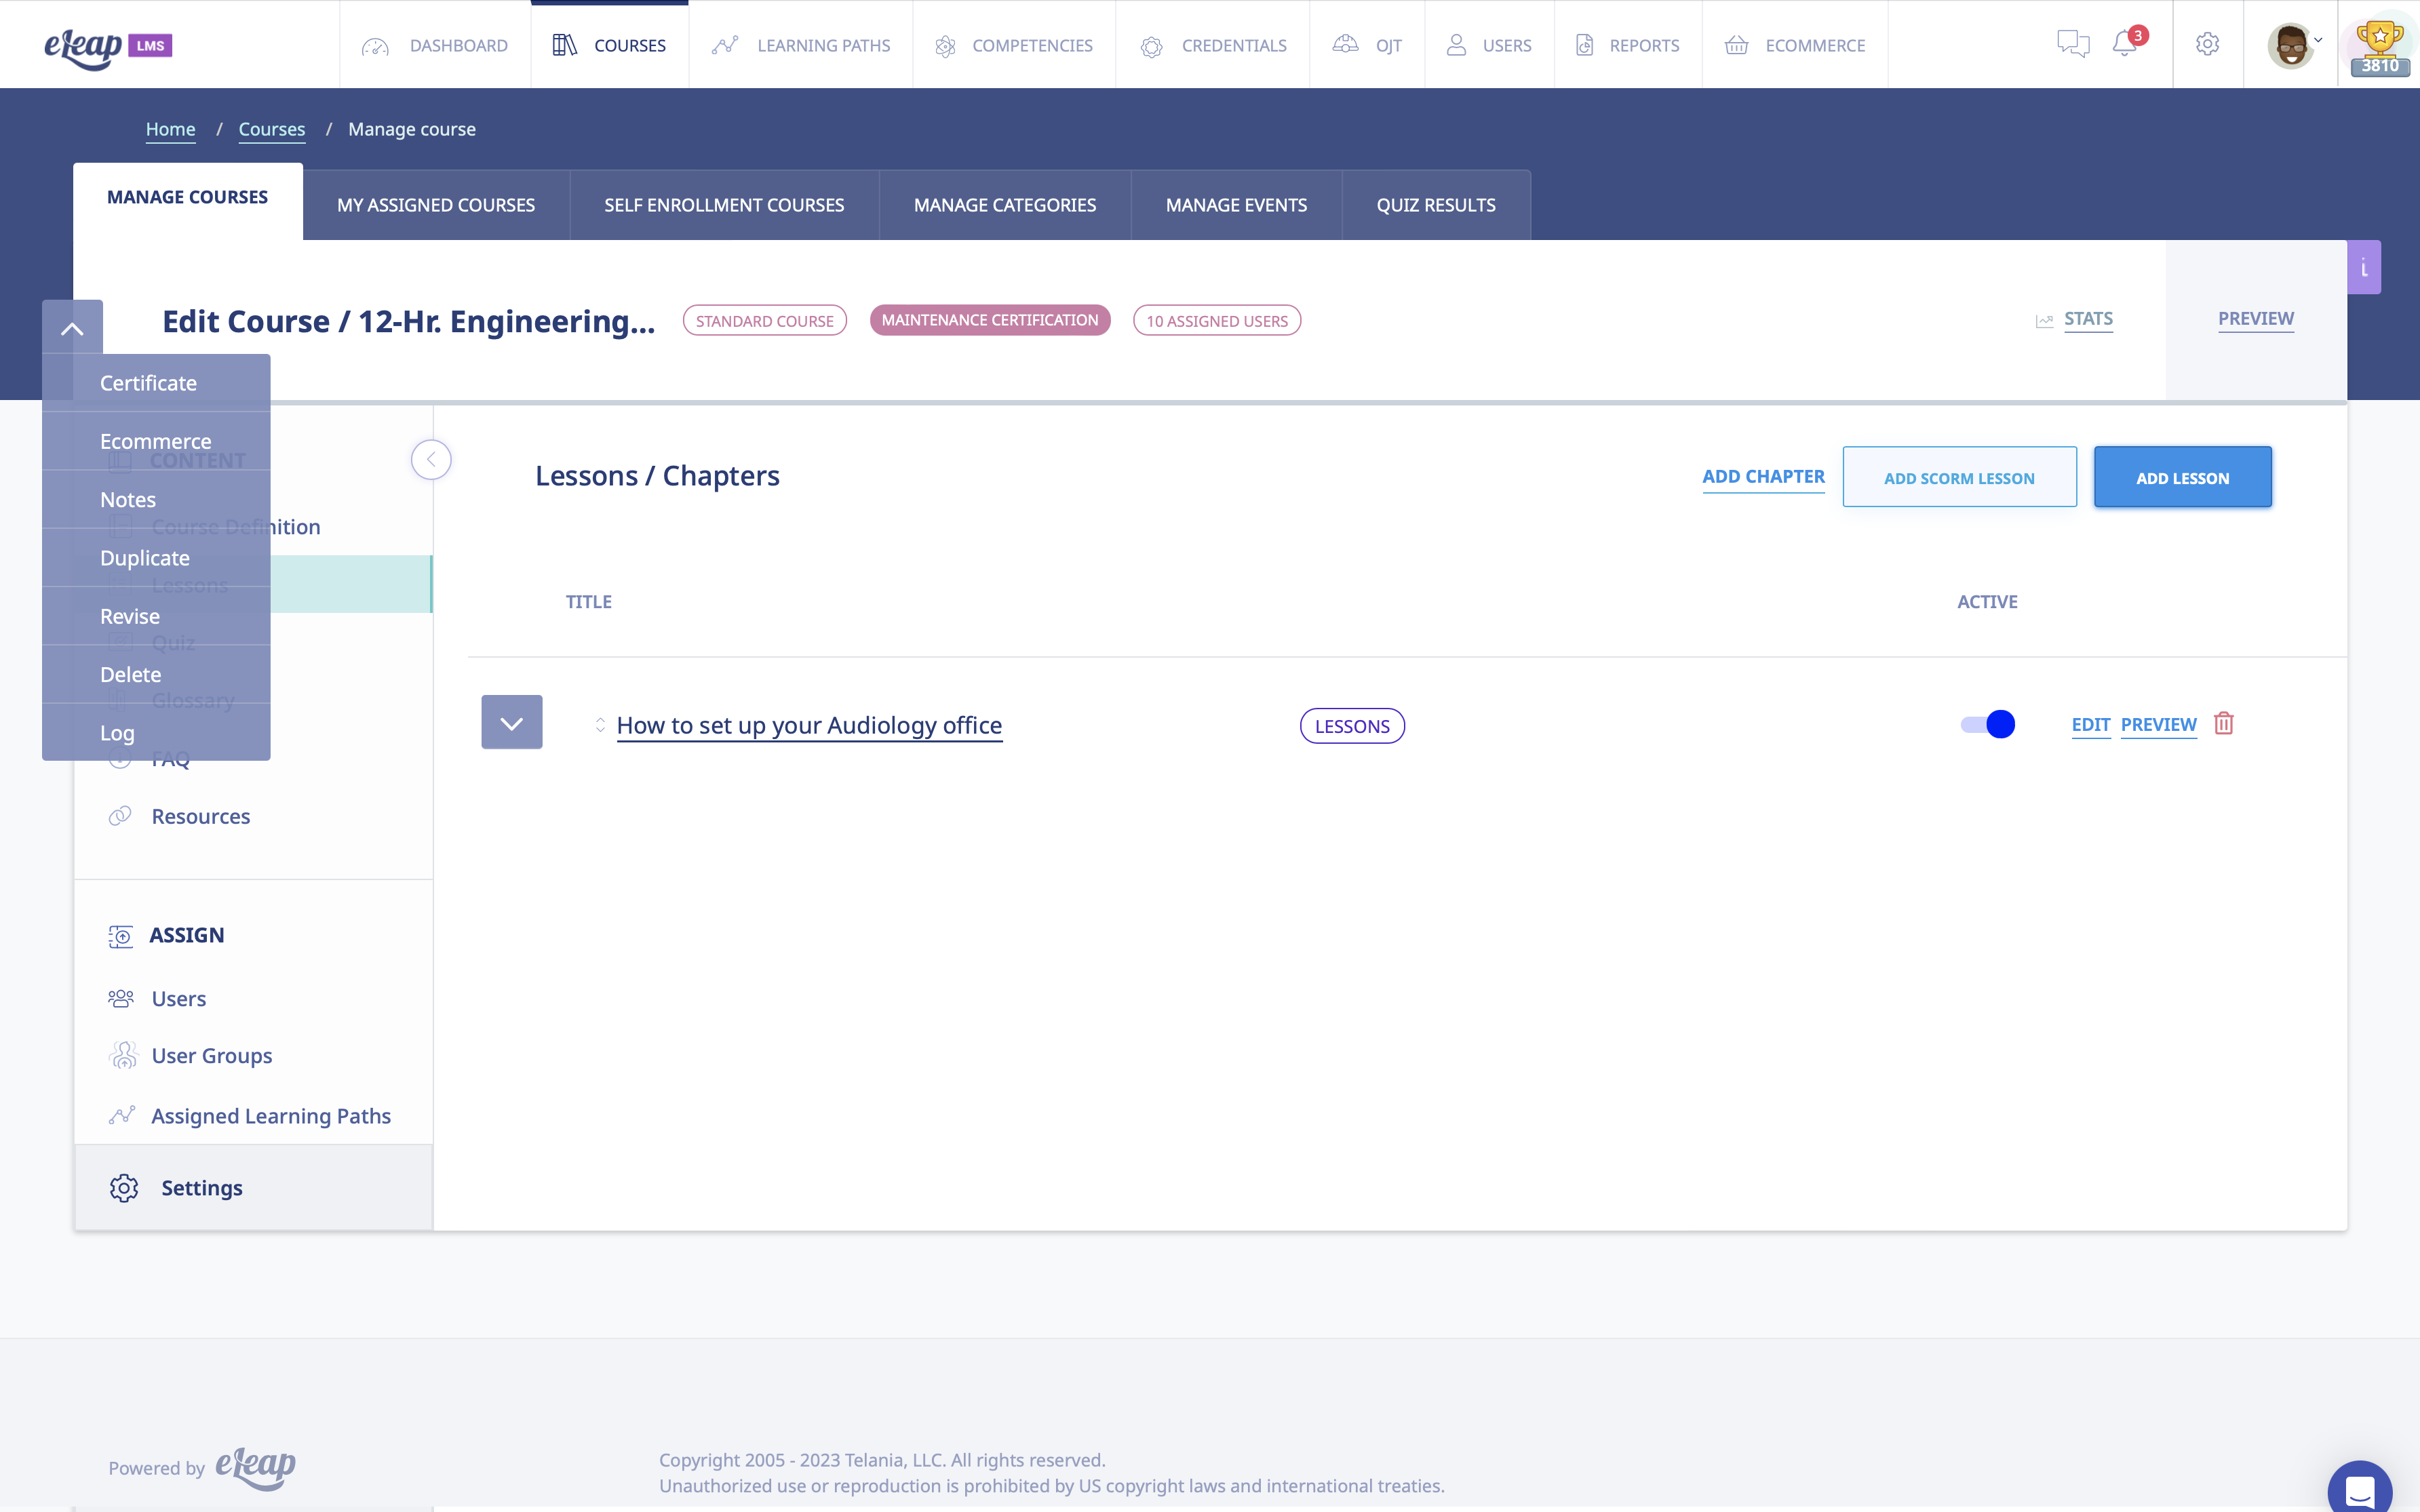This screenshot has height=1512, width=2420.
Task: Switch to the Quiz Results tab
Action: 1436,204
